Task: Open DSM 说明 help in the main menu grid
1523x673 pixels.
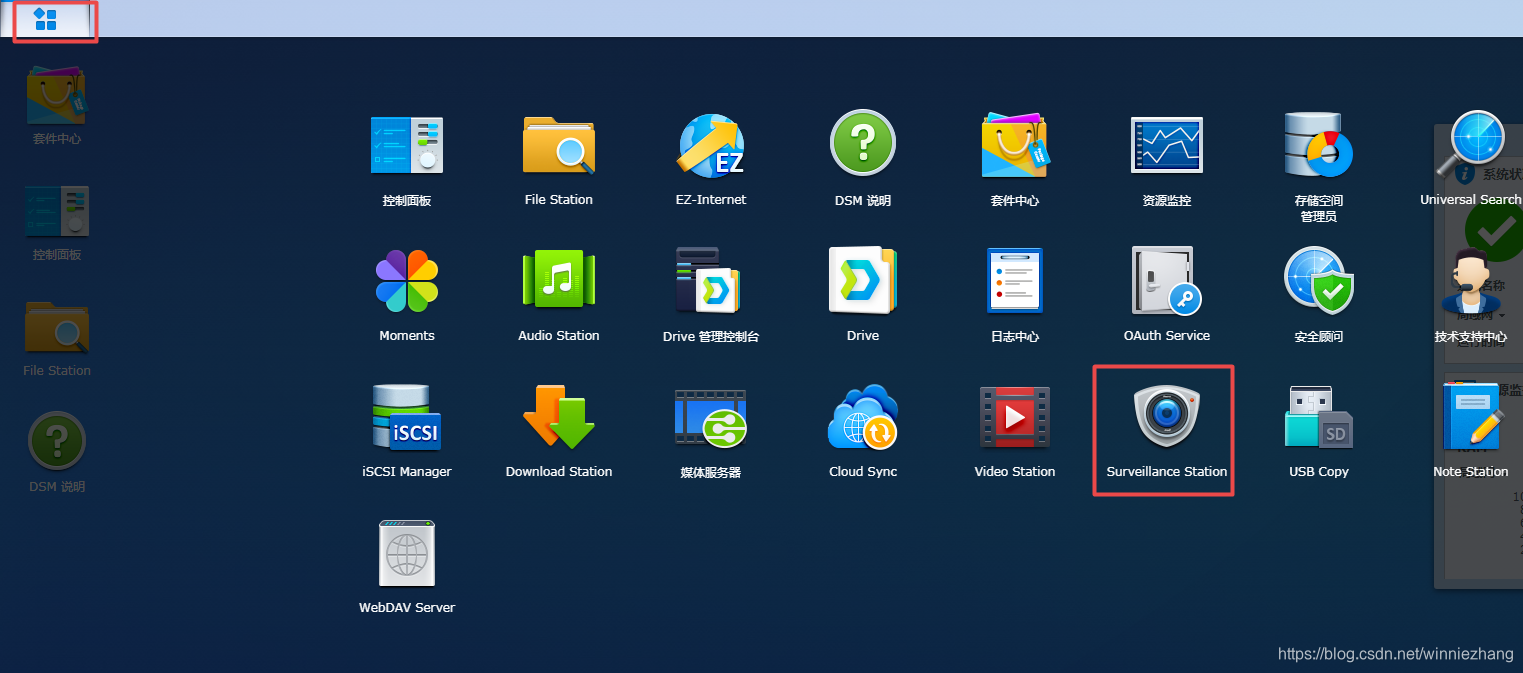Action: coord(863,143)
